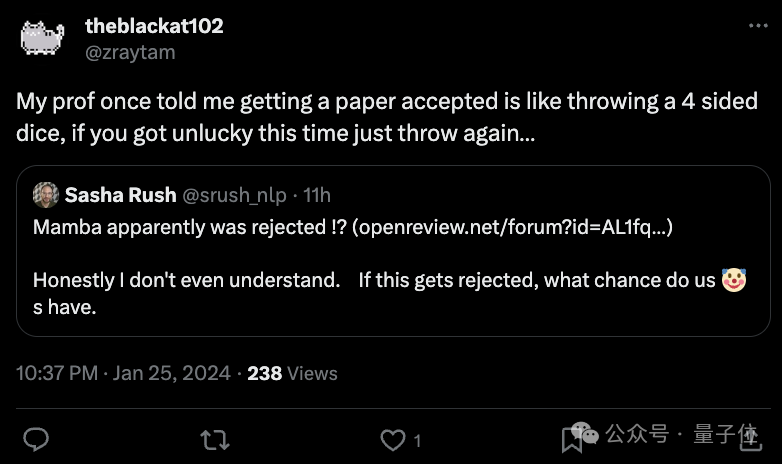Bookmark this tweet
Image resolution: width=782 pixels, height=464 pixels.
(571, 439)
